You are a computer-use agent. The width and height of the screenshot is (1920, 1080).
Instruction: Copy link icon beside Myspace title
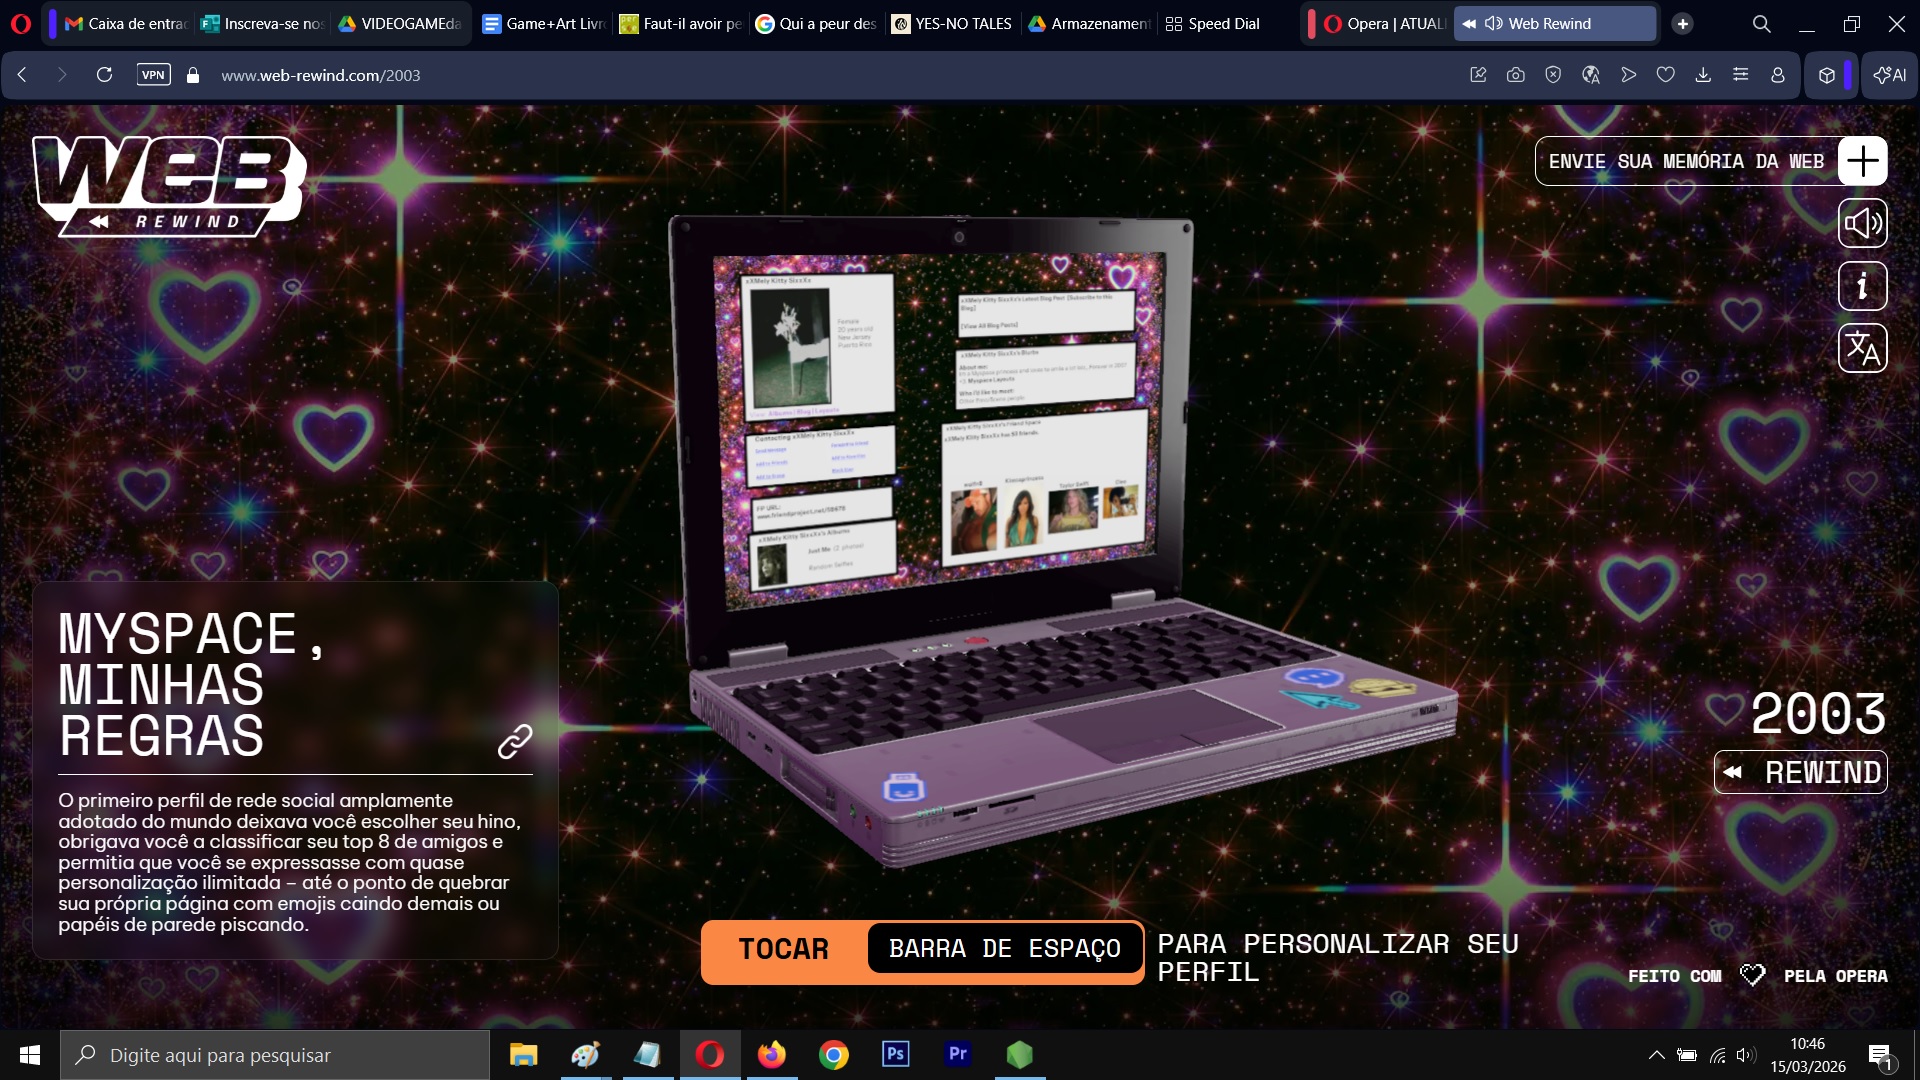[x=515, y=741]
